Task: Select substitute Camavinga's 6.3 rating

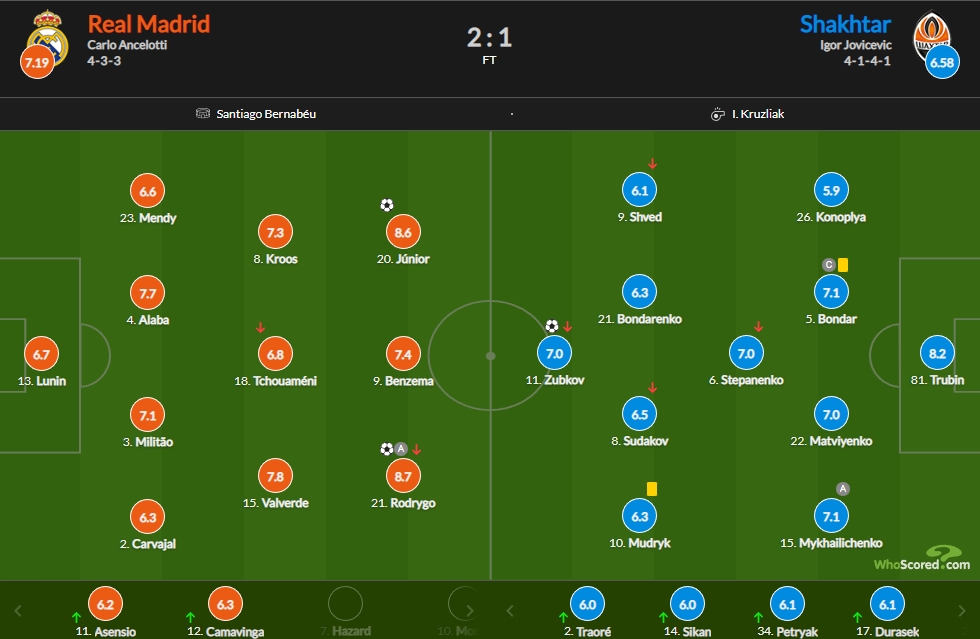Action: 225,604
